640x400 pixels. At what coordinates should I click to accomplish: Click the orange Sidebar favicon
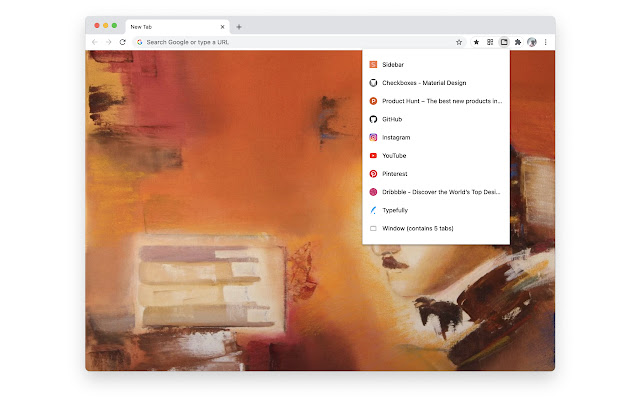click(373, 64)
